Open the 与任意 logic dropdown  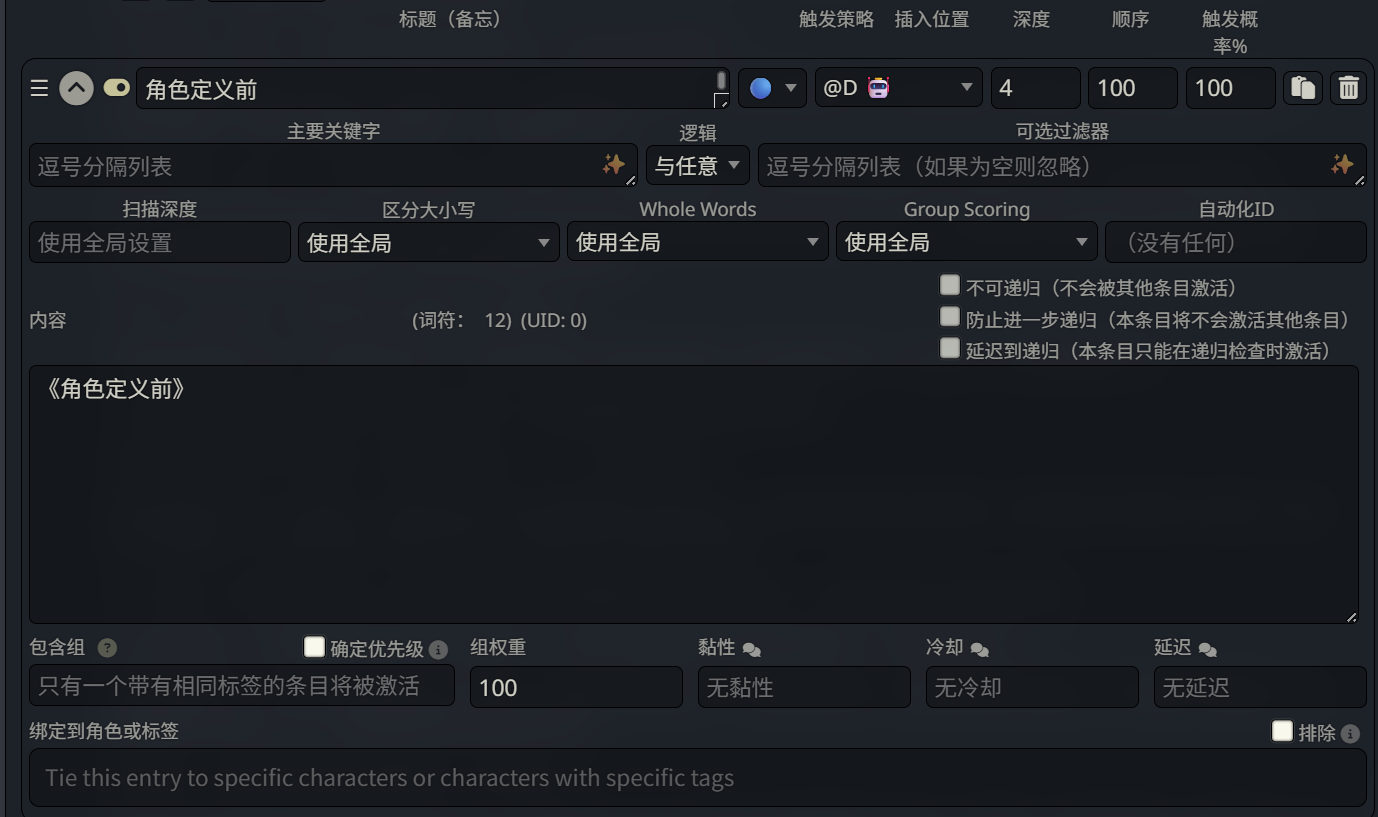(697, 165)
